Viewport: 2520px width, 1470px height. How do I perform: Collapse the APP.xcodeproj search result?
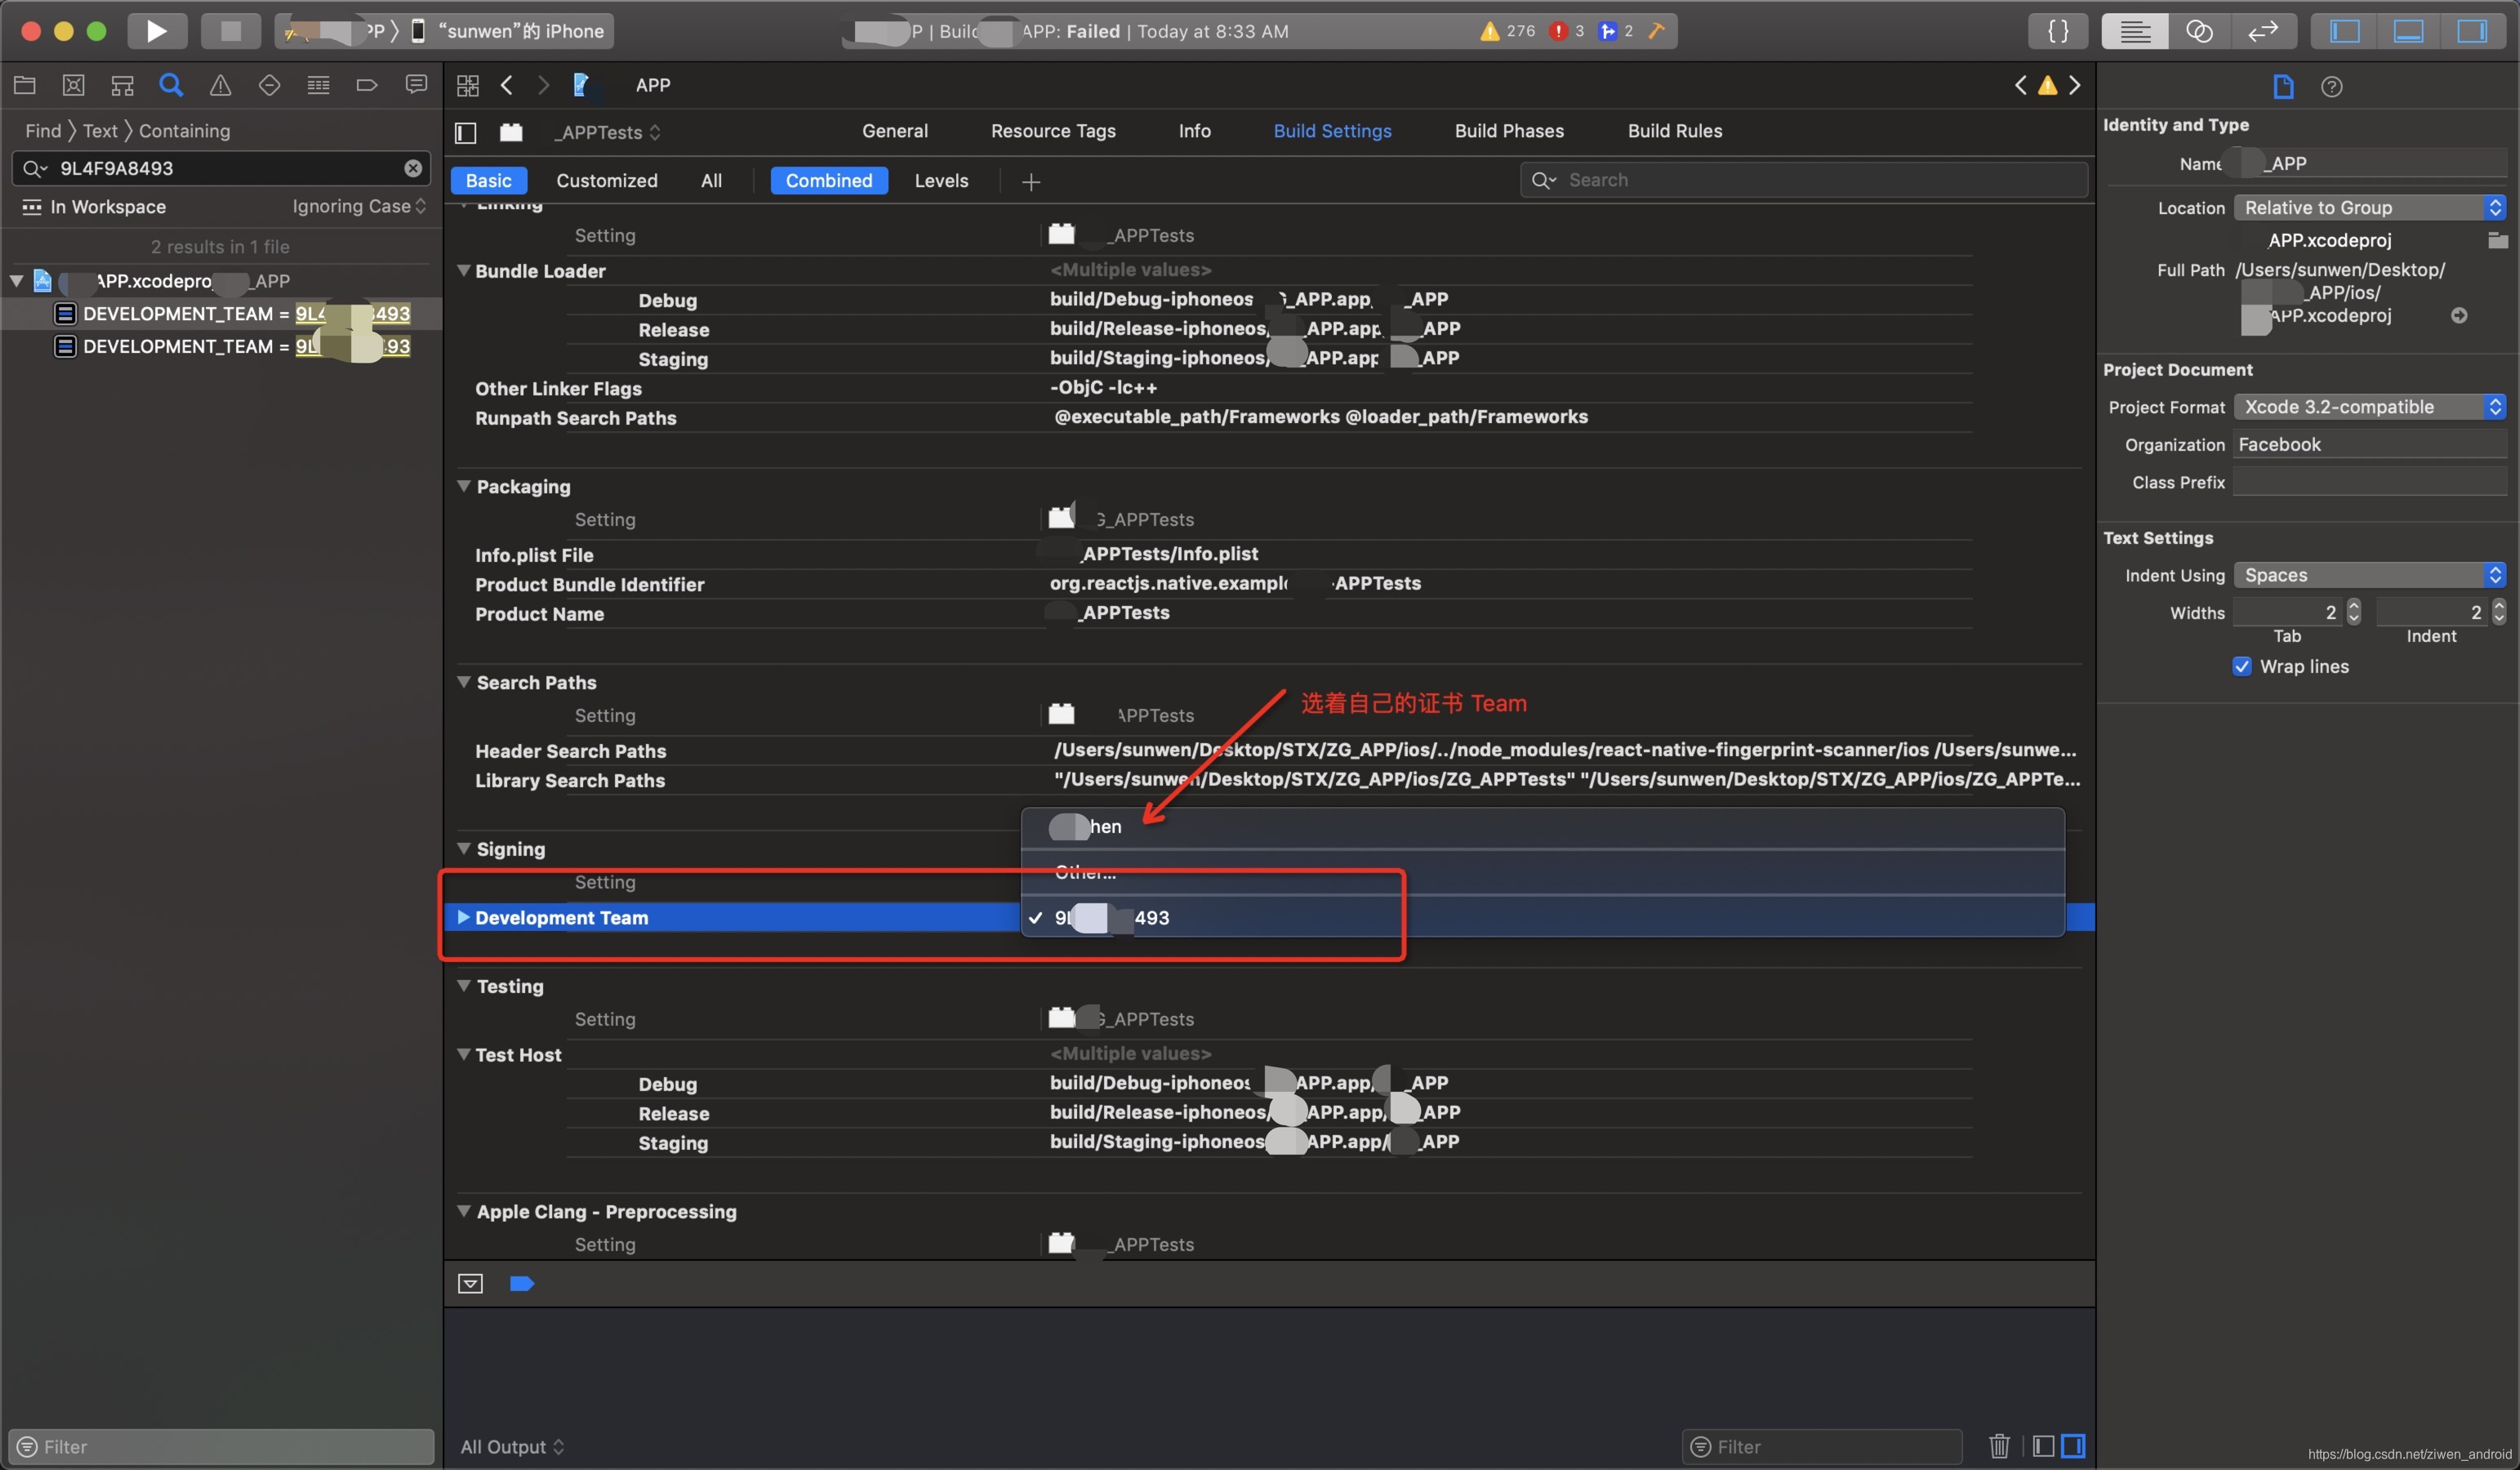pyautogui.click(x=16, y=281)
